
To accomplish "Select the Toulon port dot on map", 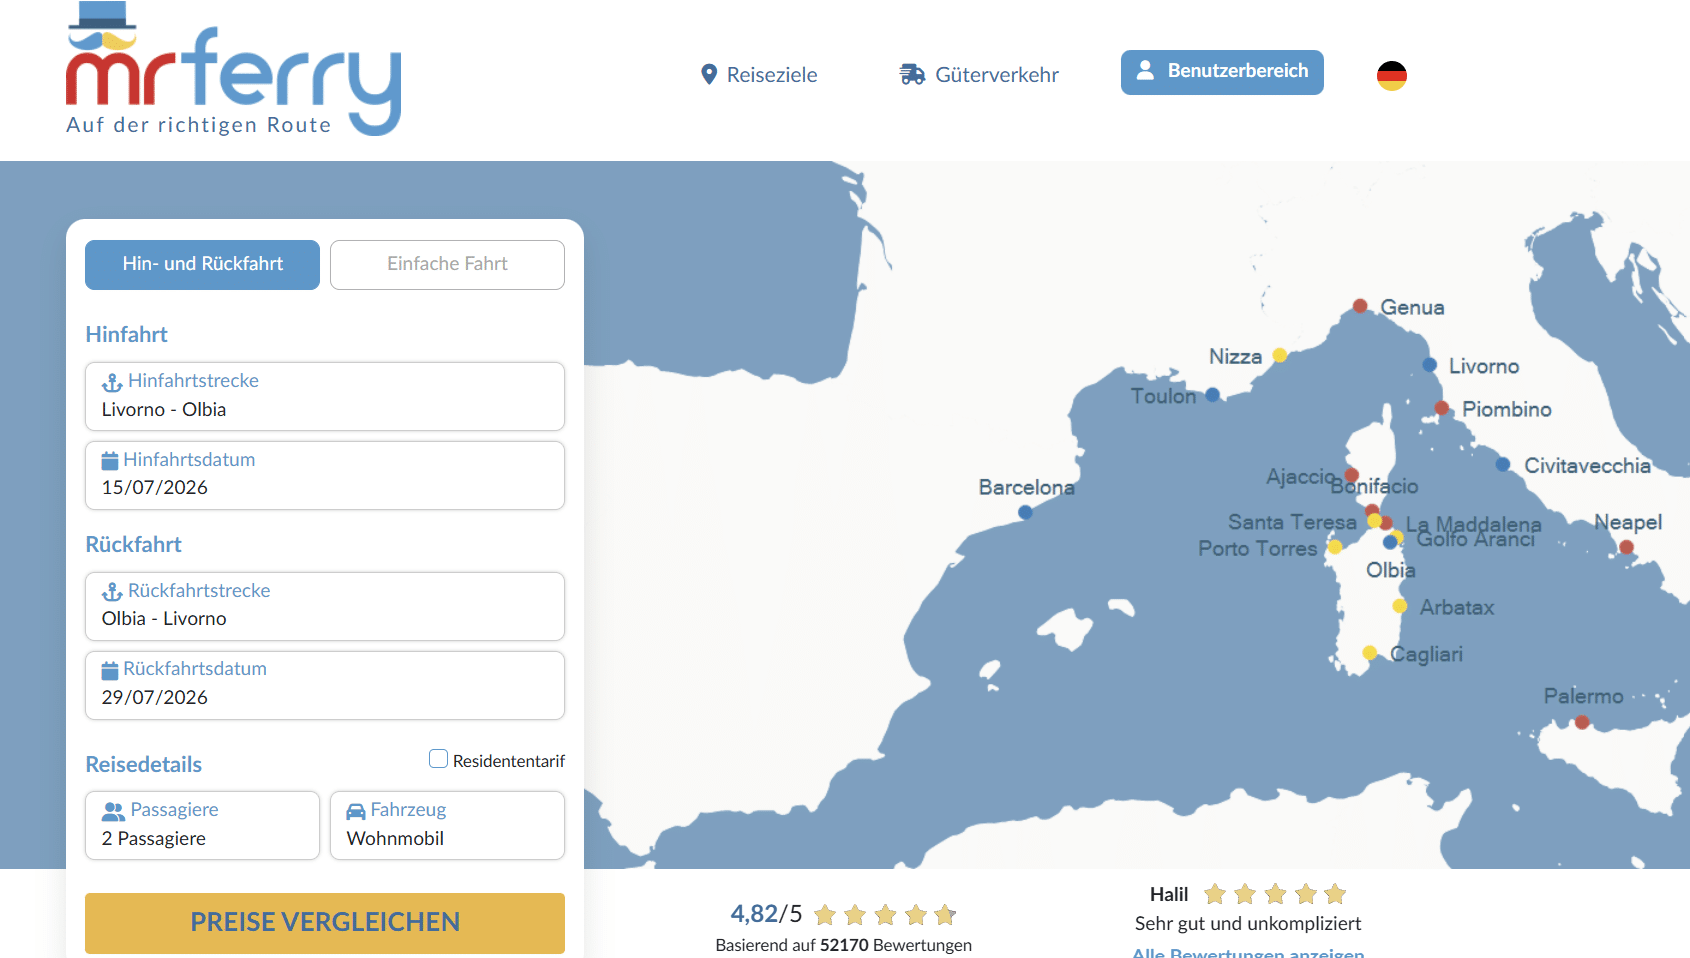I will (1213, 394).
